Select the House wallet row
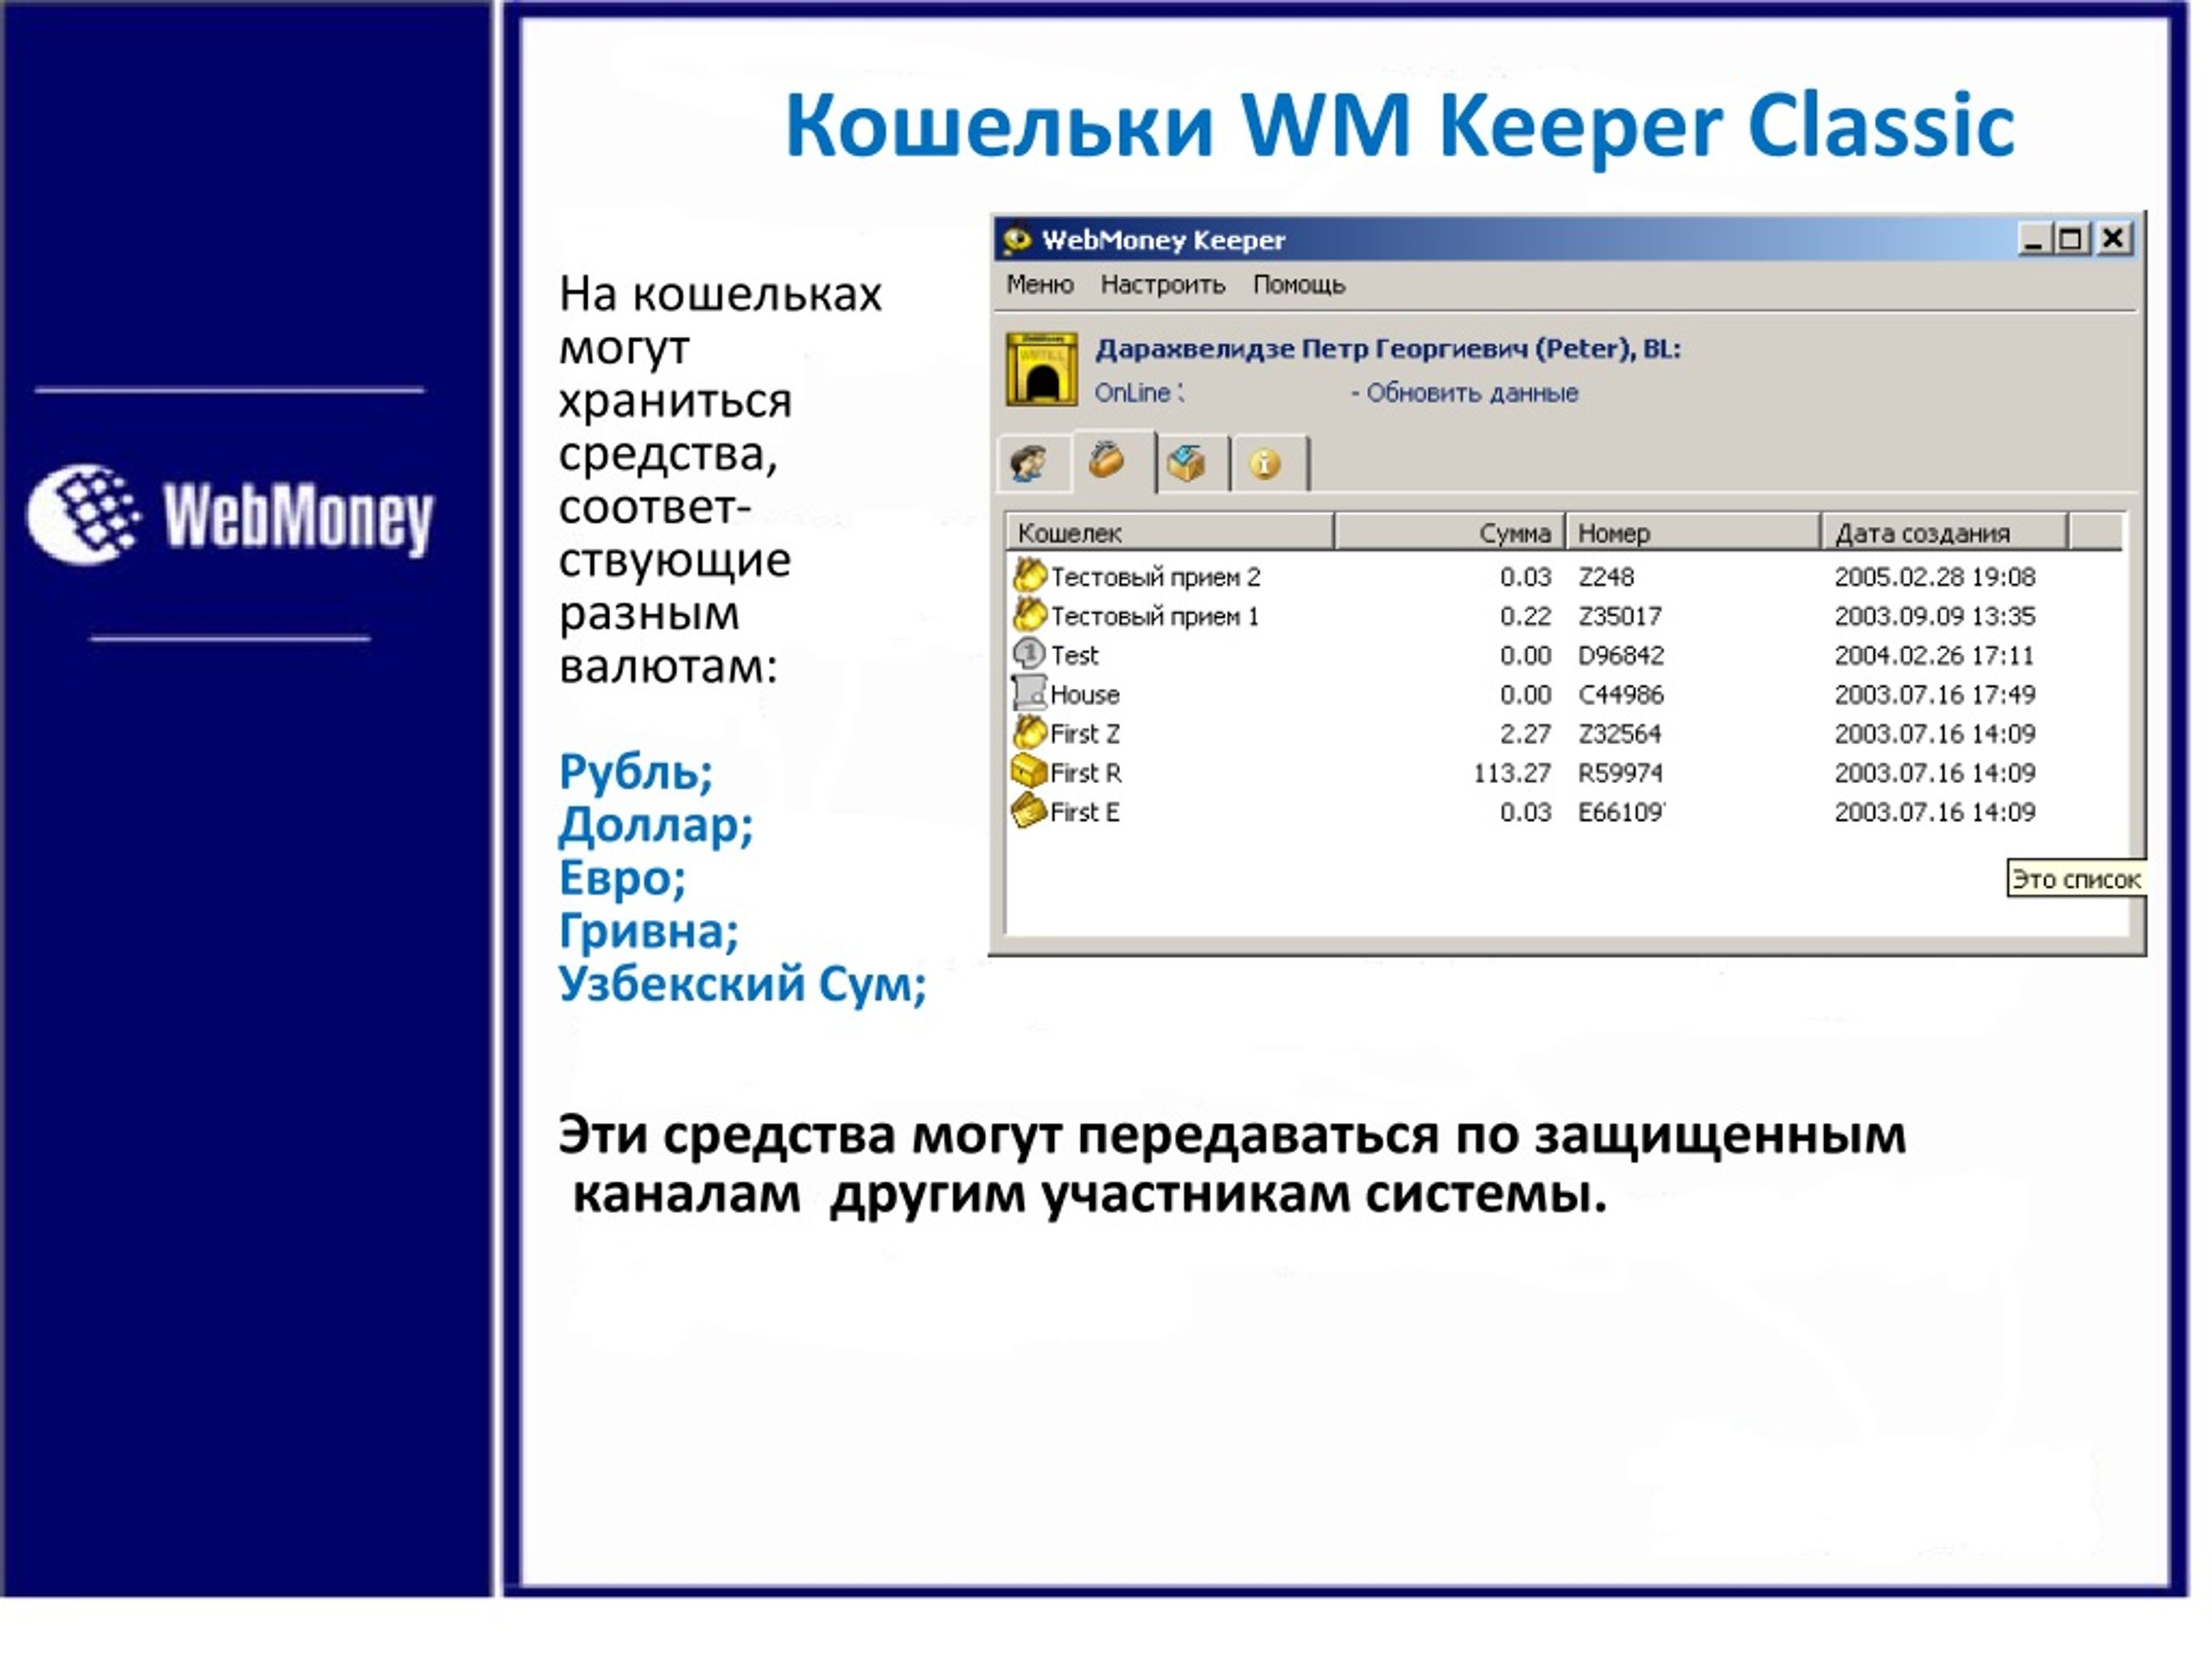Screen dimensions: 2212x1659 click(x=1565, y=694)
